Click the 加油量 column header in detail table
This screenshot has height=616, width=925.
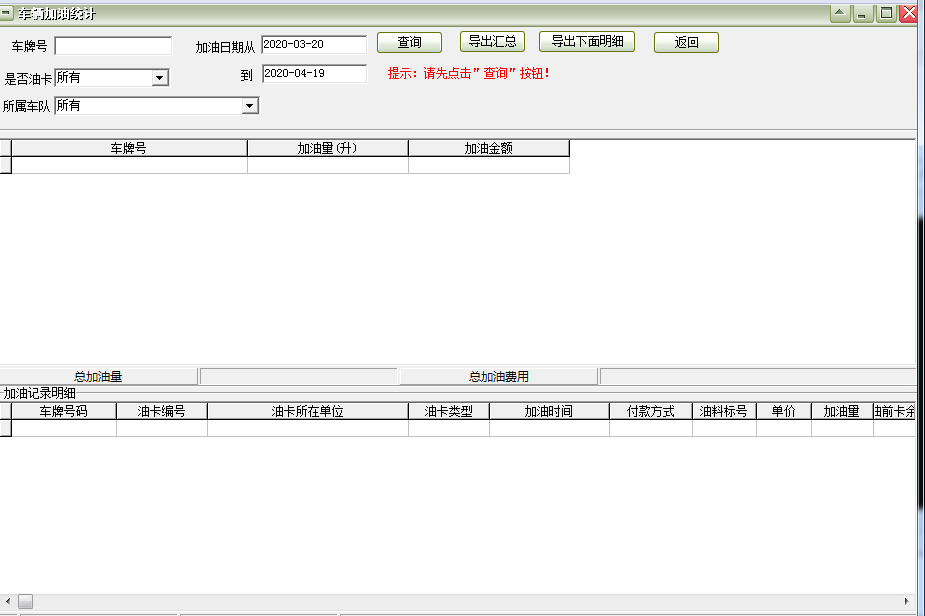point(842,411)
